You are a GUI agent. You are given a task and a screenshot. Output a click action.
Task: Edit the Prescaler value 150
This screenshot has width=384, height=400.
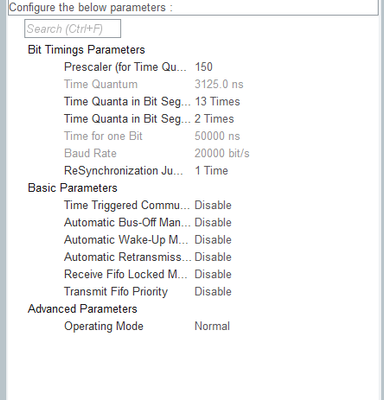(x=204, y=67)
